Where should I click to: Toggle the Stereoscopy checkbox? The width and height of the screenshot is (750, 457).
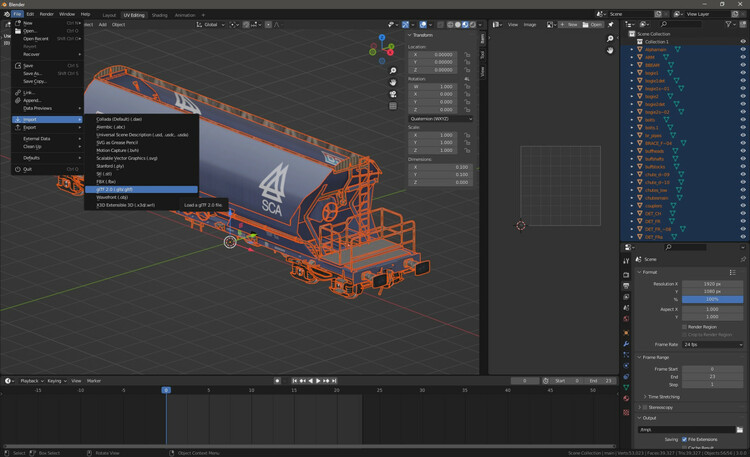[x=645, y=407]
